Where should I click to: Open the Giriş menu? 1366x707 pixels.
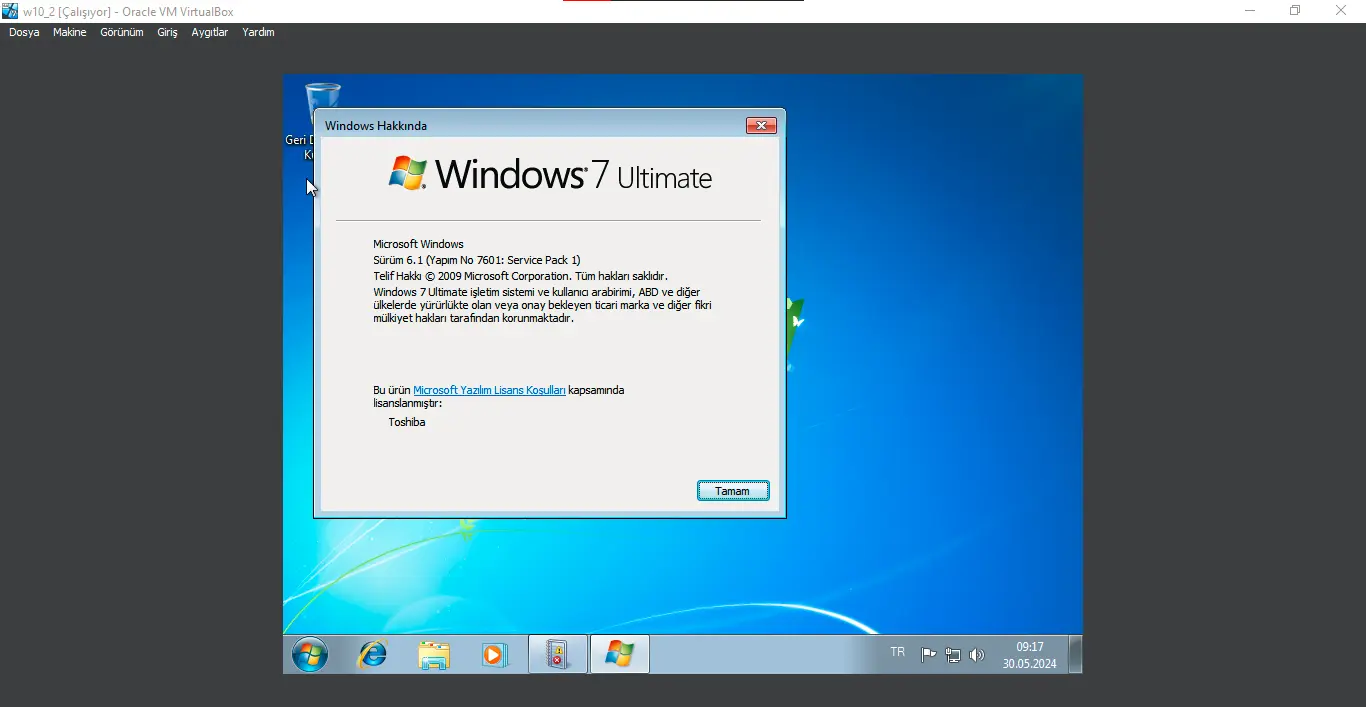pyautogui.click(x=167, y=32)
